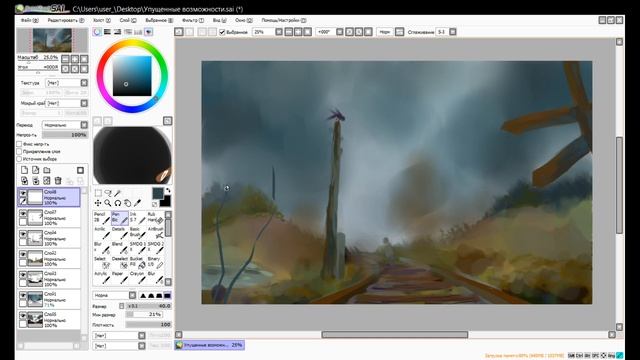Choose the Ink brush preset
The width and height of the screenshot is (640, 360).
138,218
